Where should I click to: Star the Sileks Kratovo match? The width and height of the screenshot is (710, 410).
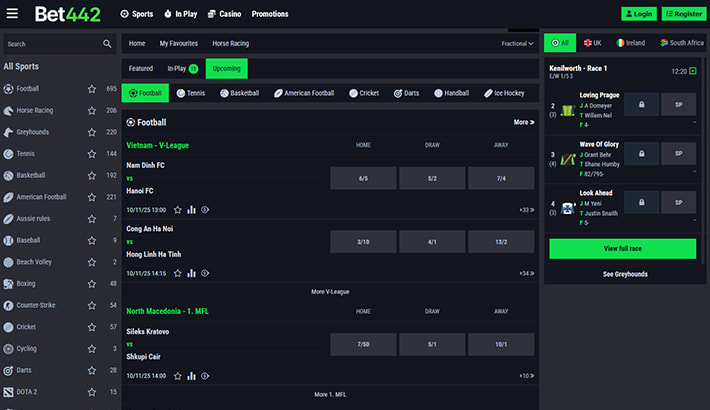pos(178,376)
